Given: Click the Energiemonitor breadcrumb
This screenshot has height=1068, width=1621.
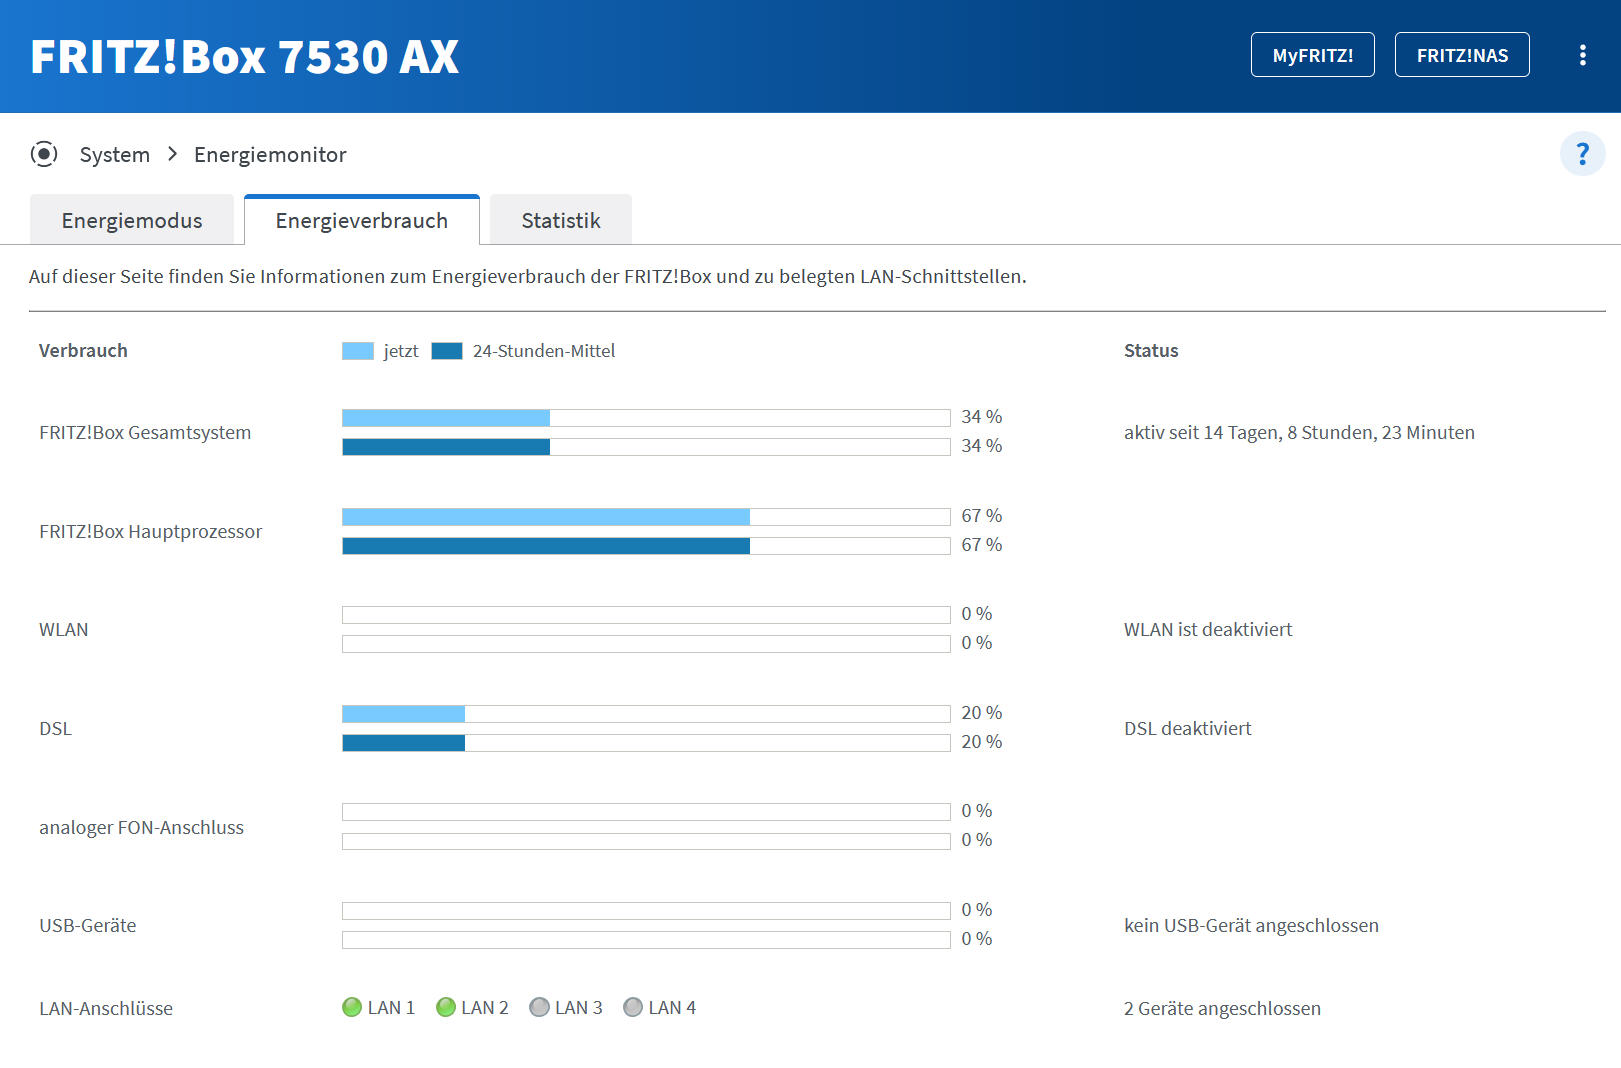Looking at the screenshot, I should point(270,154).
